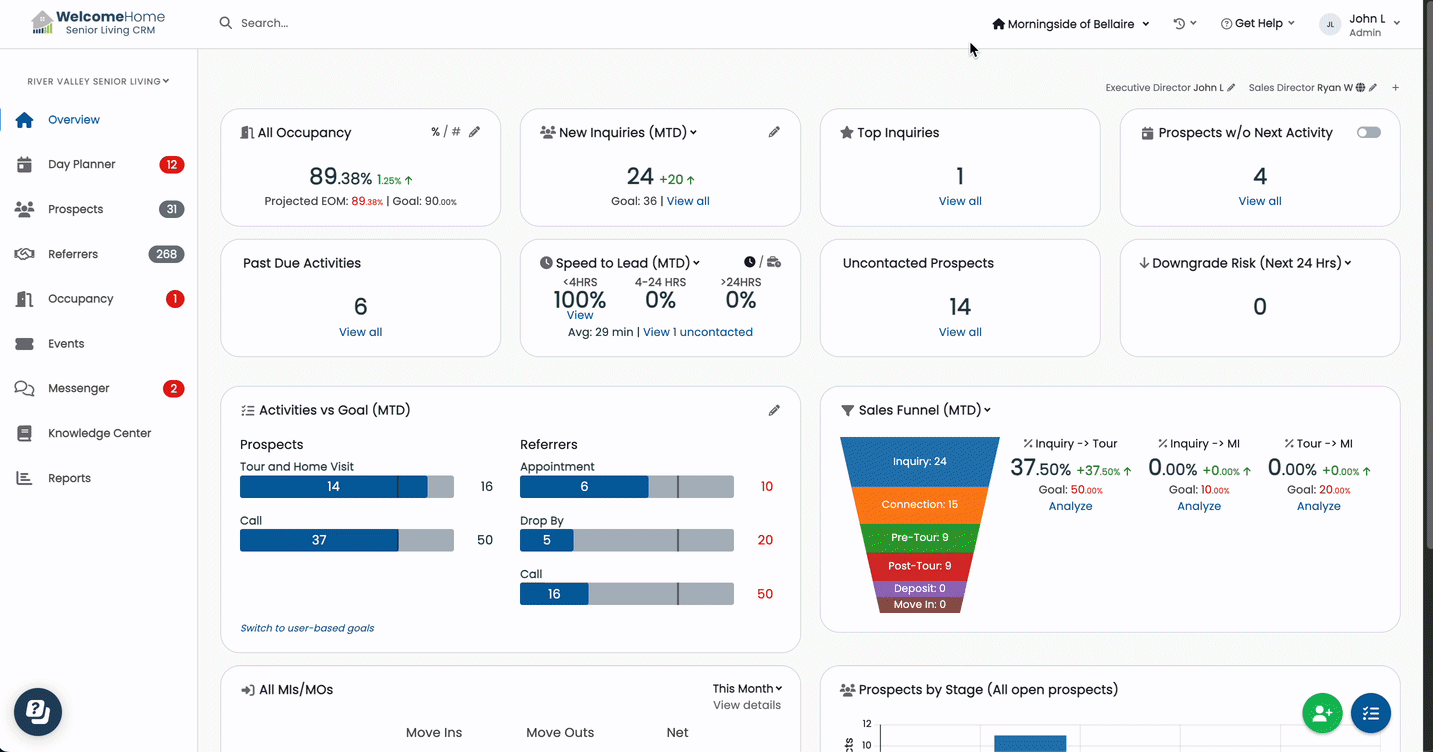The width and height of the screenshot is (1433, 752).
Task: Open Morningside of Bellaire community dropdown
Action: [1071, 24]
